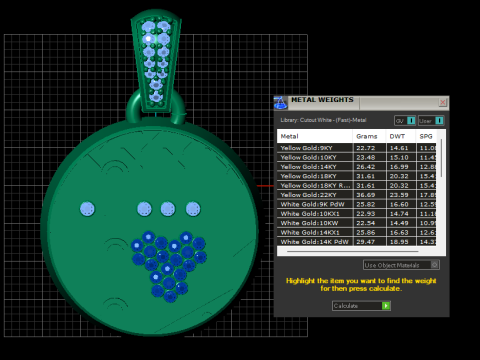Image resolution: width=480 pixels, height=360 pixels.
Task: Close the Metal Weights panel
Action: tap(443, 102)
